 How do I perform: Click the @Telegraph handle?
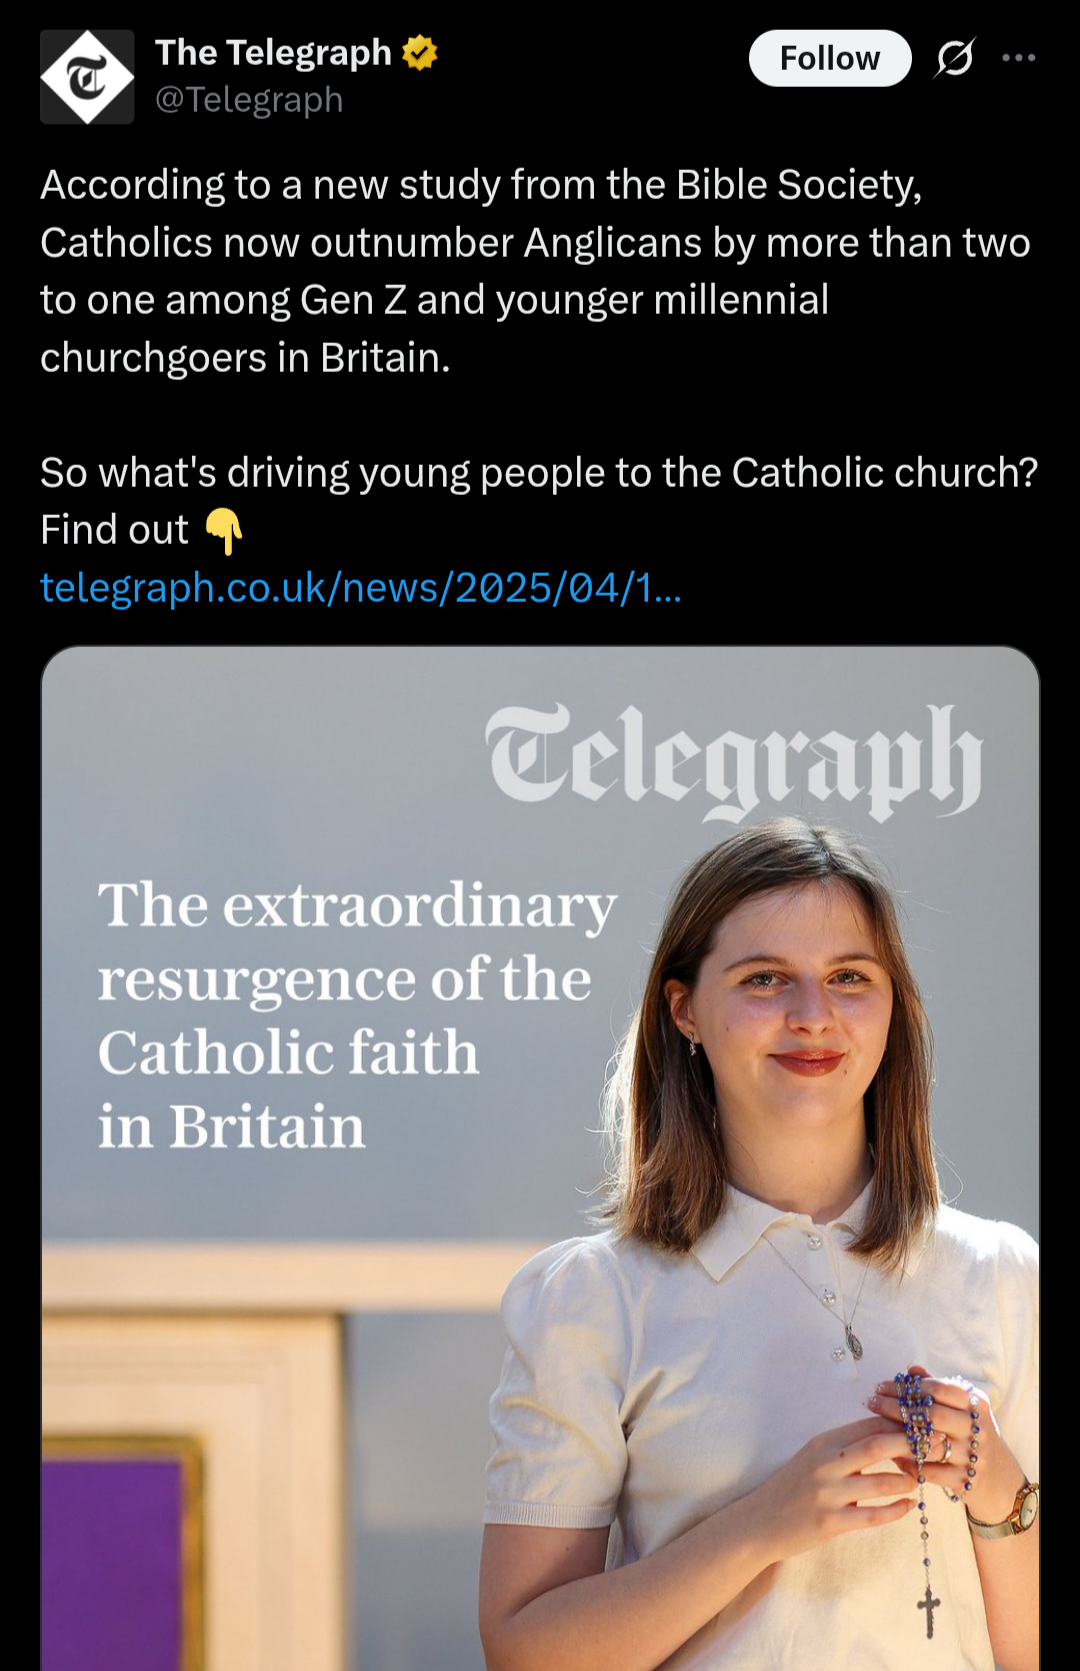[x=249, y=100]
